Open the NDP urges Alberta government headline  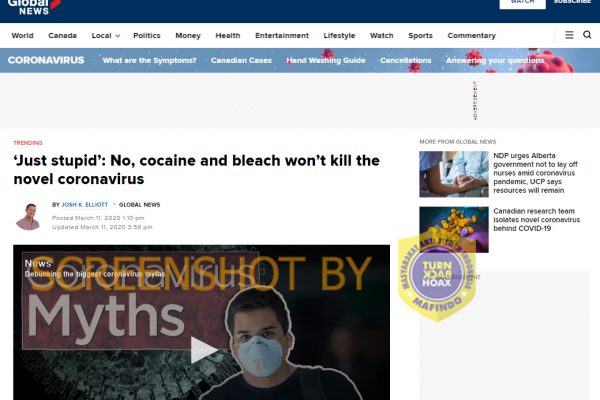coord(535,173)
